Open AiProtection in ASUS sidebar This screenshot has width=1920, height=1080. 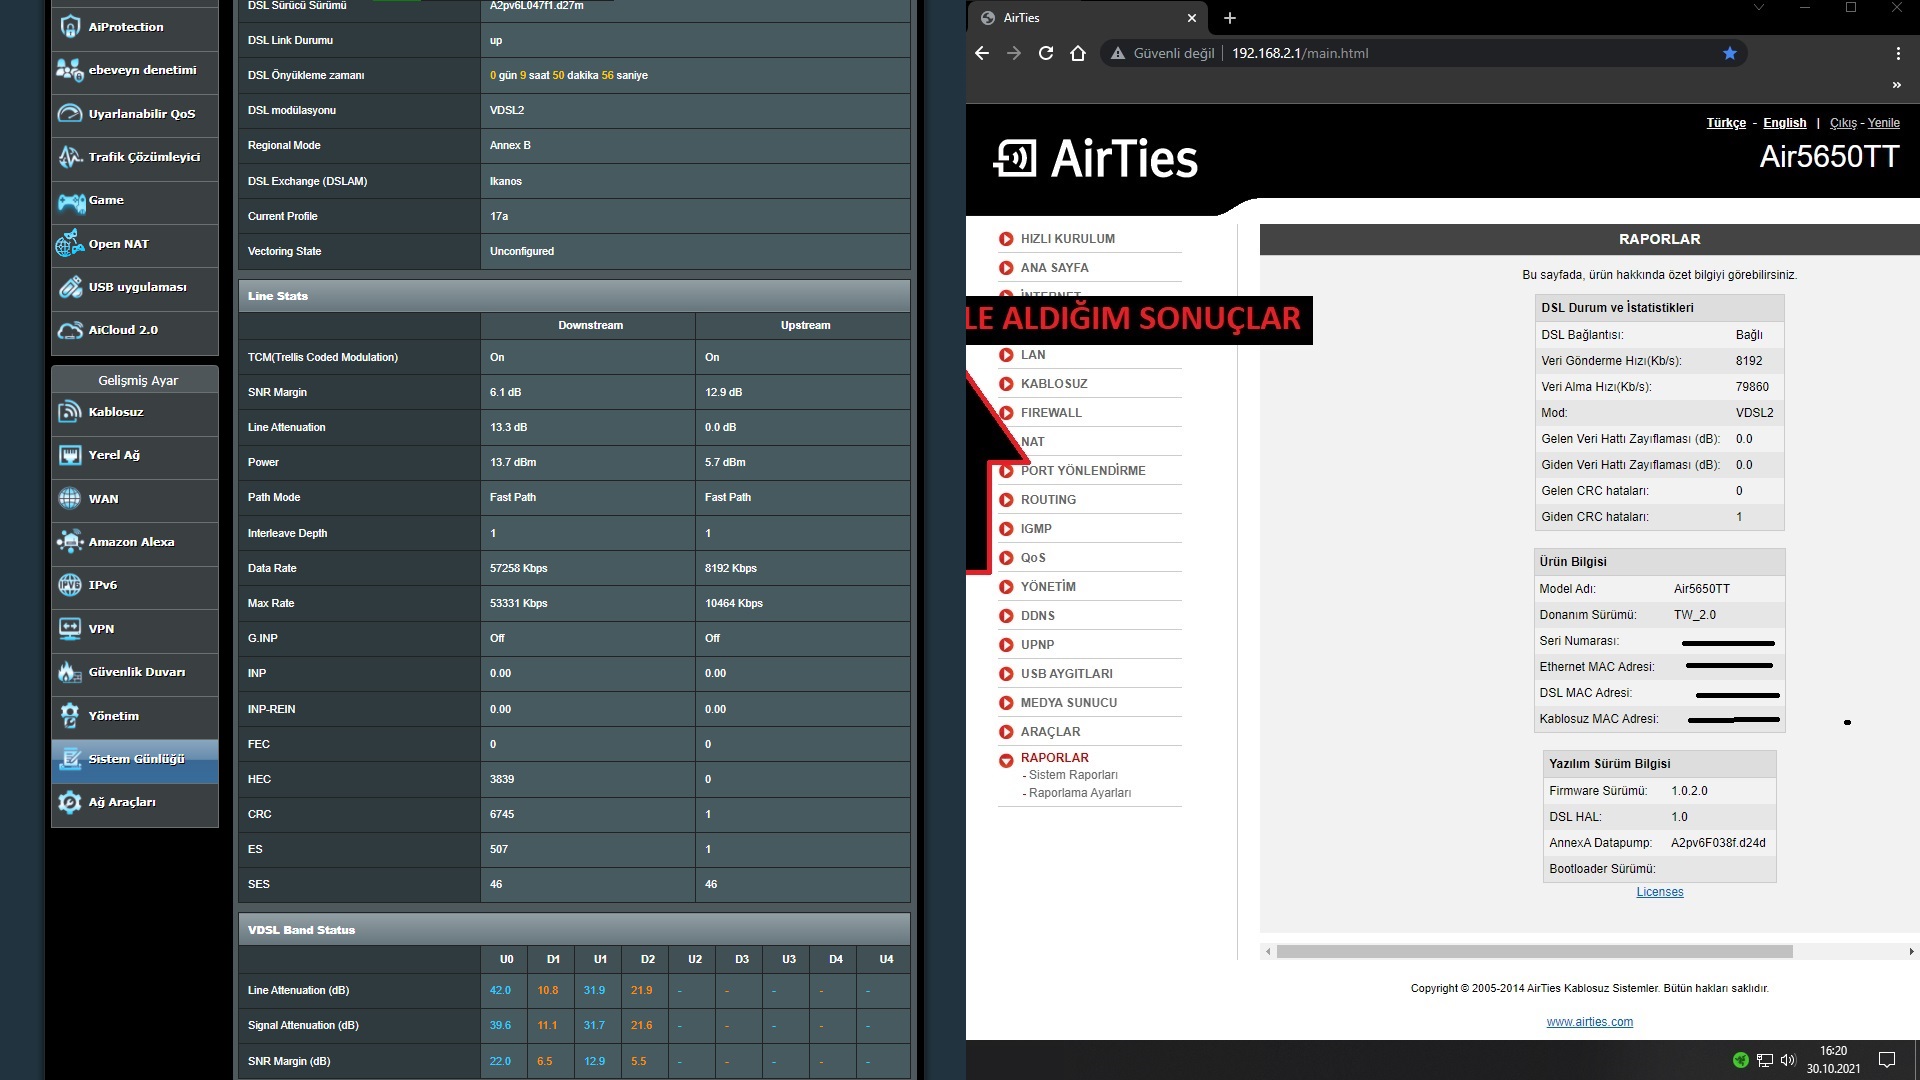(x=134, y=27)
